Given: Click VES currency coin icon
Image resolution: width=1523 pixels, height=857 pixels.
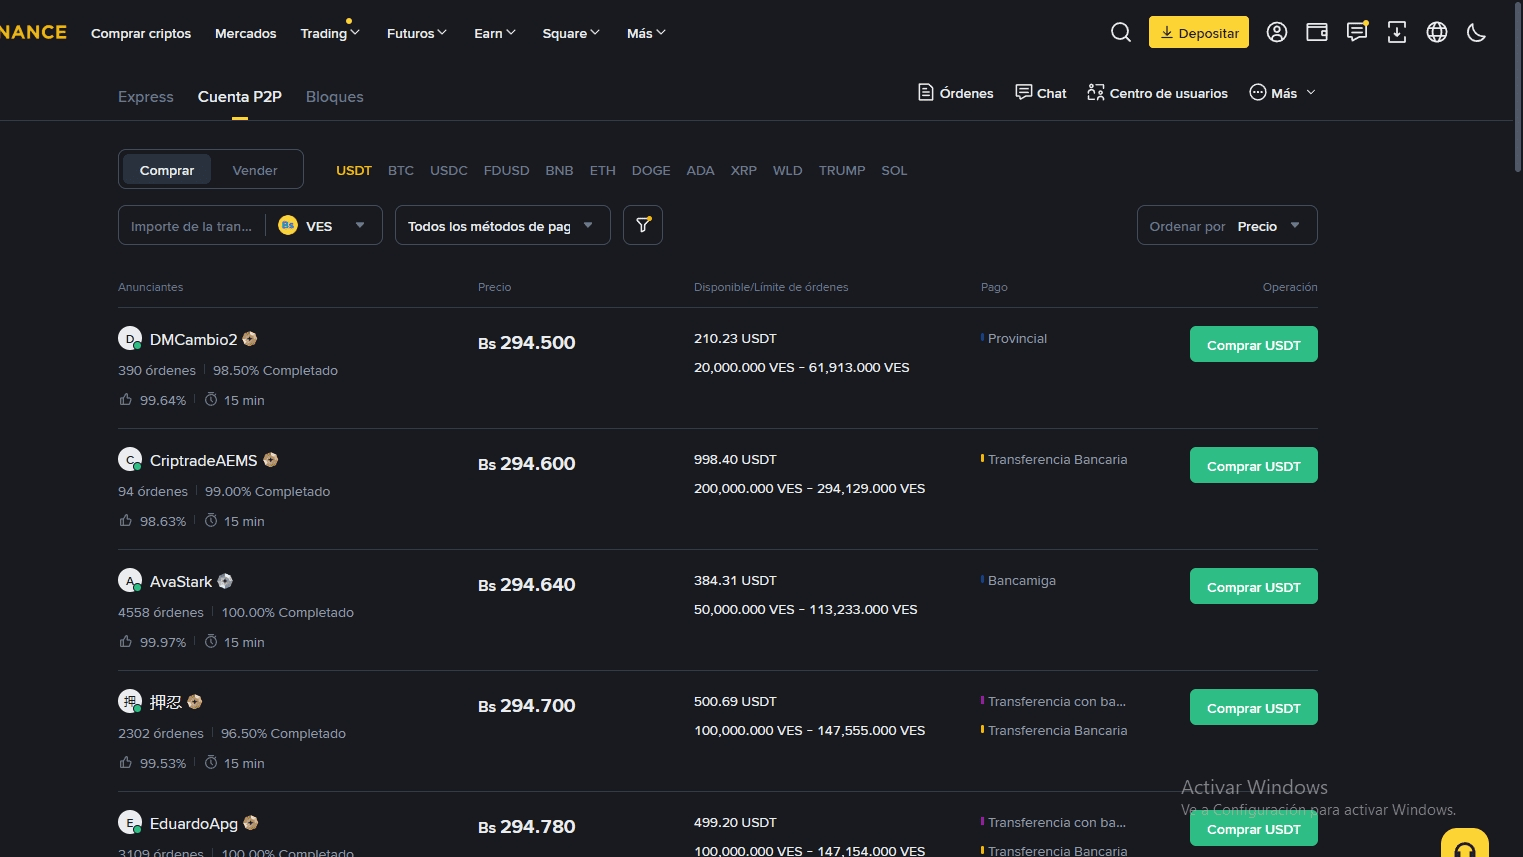Looking at the screenshot, I should [288, 225].
